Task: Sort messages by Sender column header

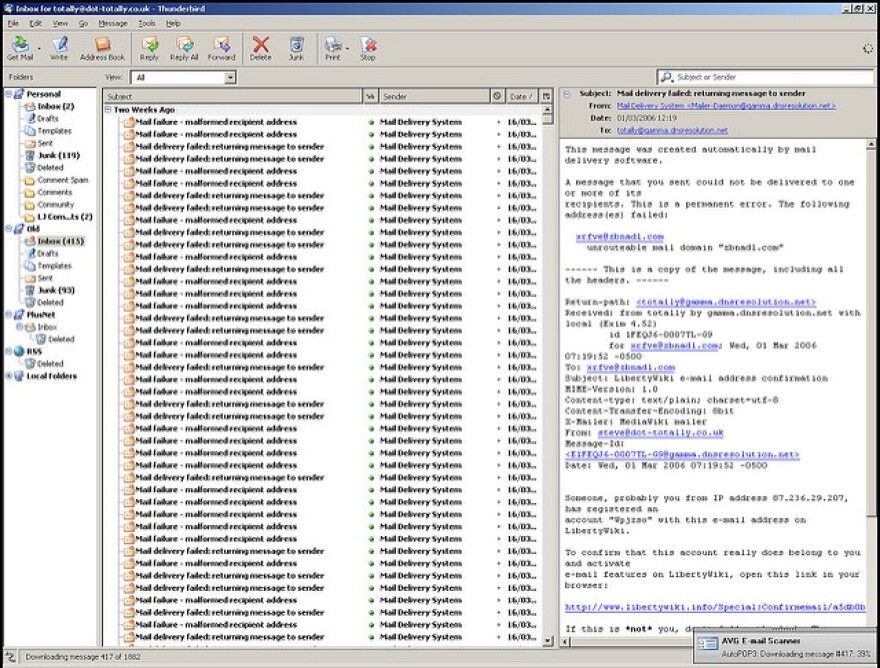Action: click(x=434, y=97)
